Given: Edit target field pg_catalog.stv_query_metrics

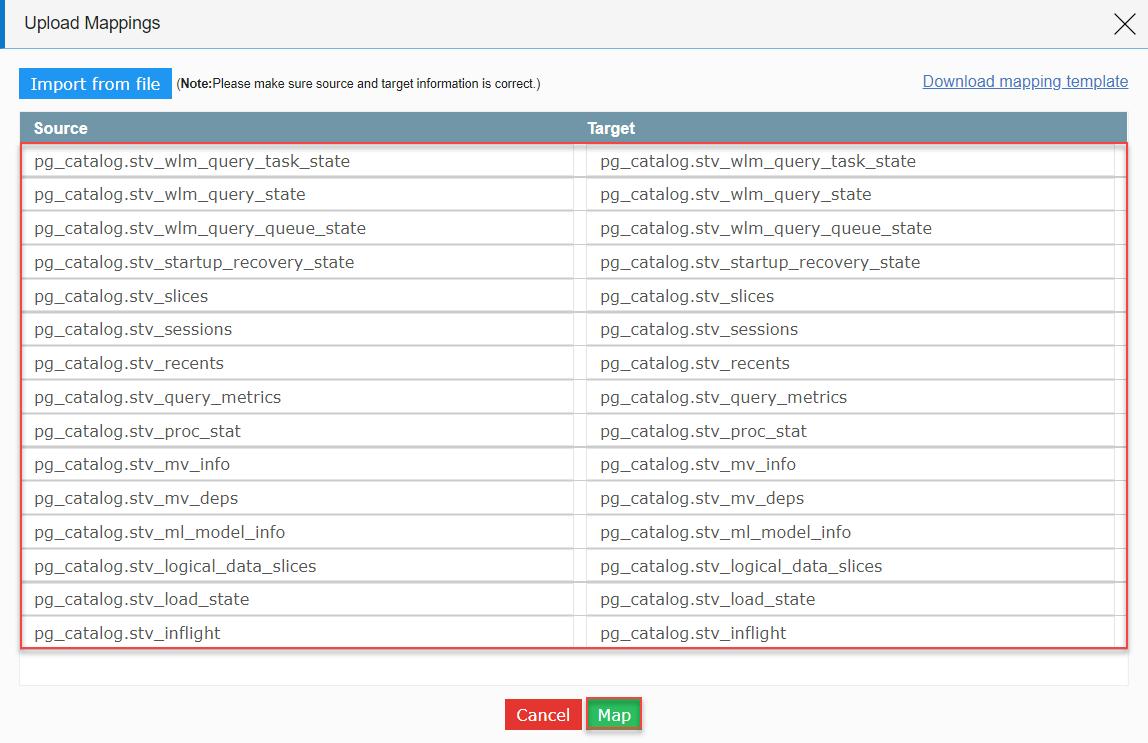Looking at the screenshot, I should 850,397.
